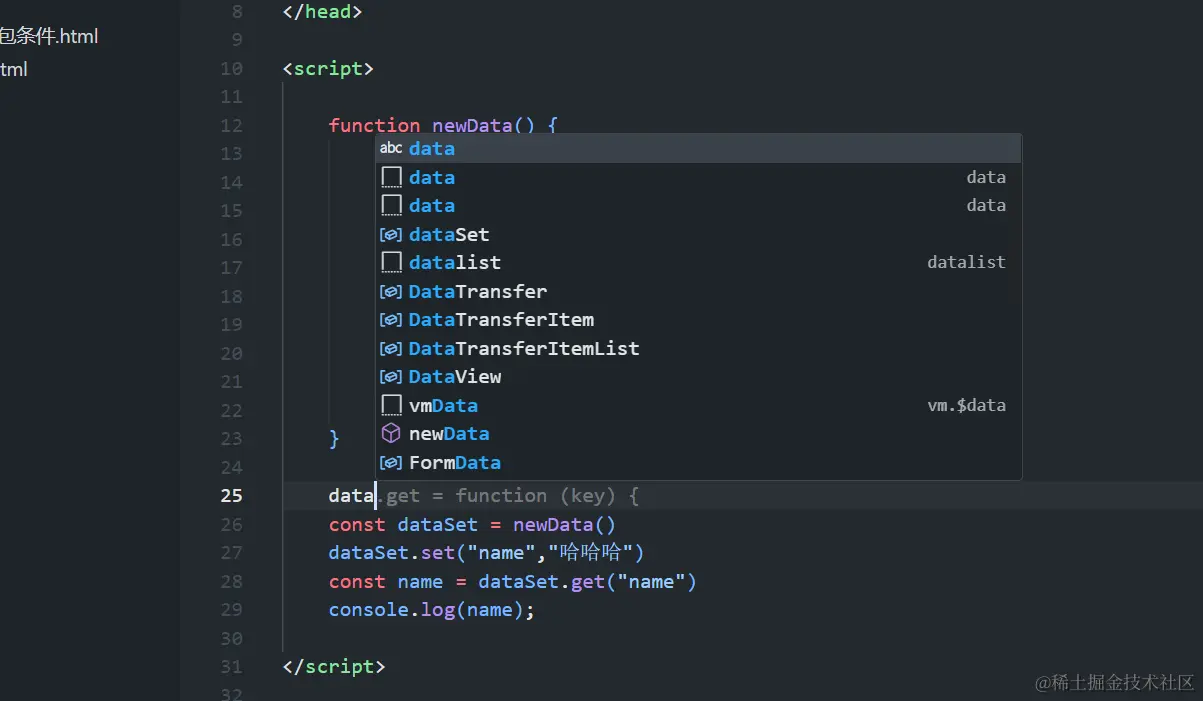Click the variable icon beside dataSet
The height and width of the screenshot is (701, 1203).
tap(391, 234)
